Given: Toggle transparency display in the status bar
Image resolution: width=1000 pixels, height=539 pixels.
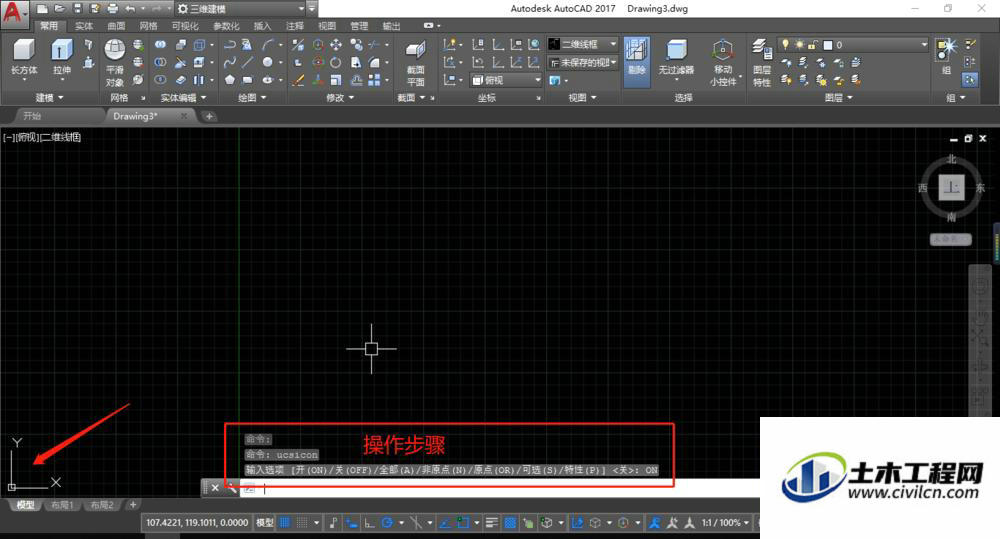Looking at the screenshot, I should pyautogui.click(x=510, y=523).
